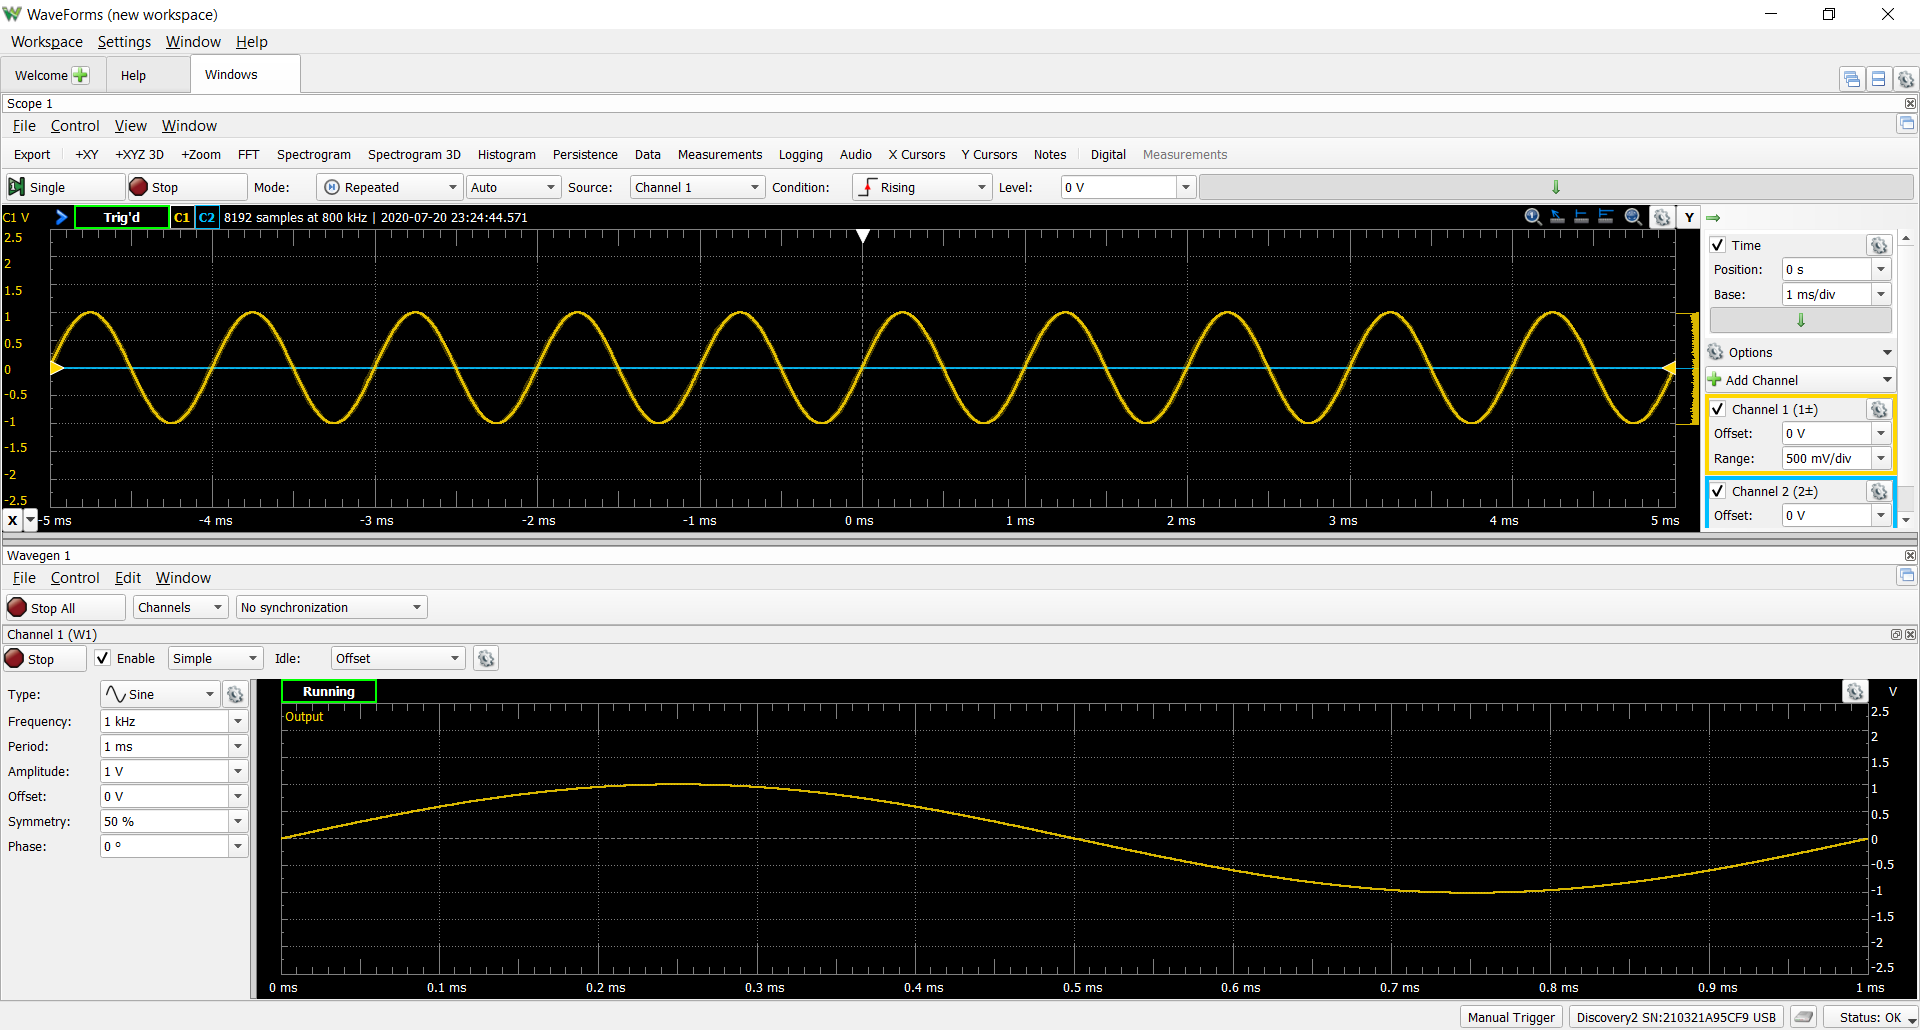This screenshot has width=1920, height=1030.
Task: Click the device gear icon in the top-right corner
Action: (x=1906, y=79)
